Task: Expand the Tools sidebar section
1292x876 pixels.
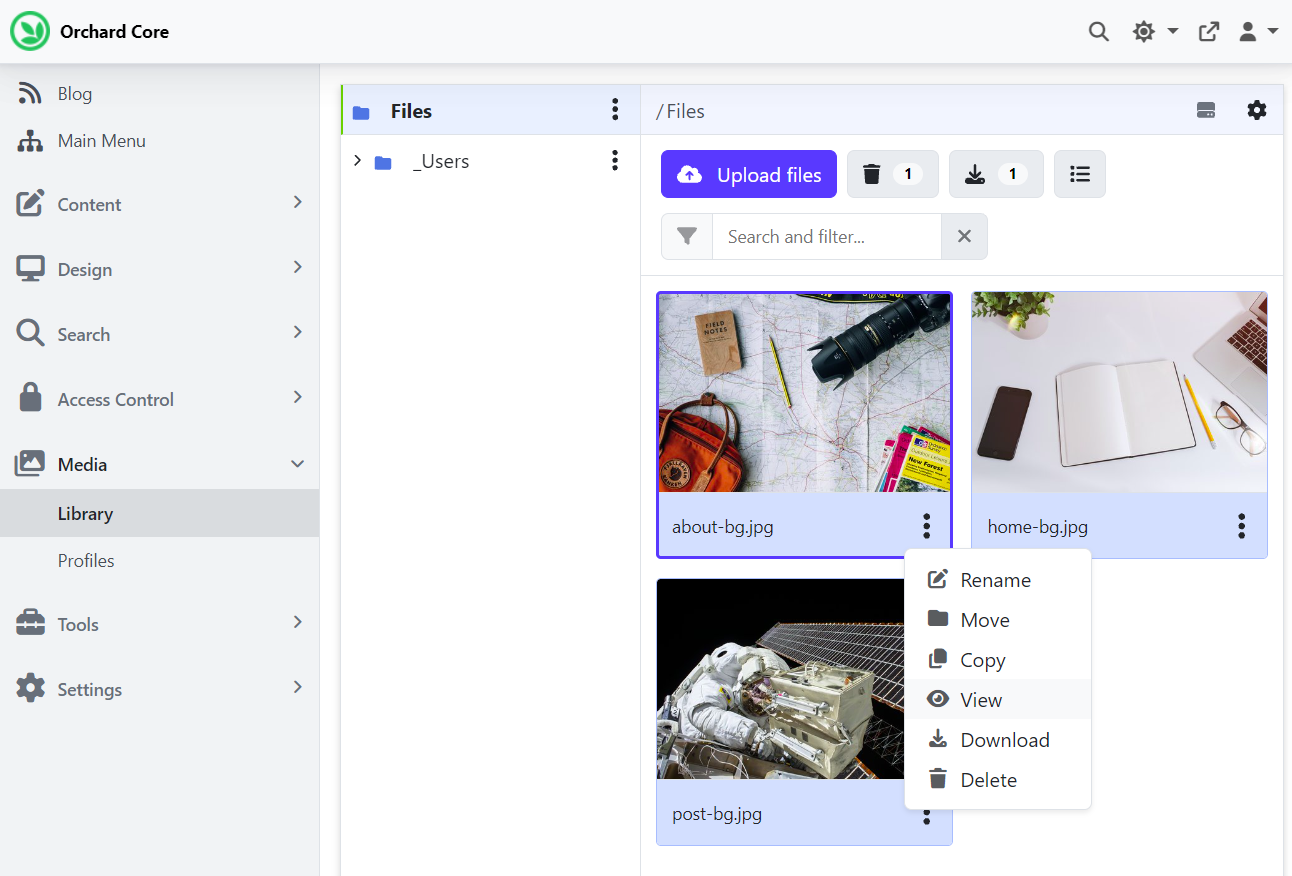Action: point(160,624)
